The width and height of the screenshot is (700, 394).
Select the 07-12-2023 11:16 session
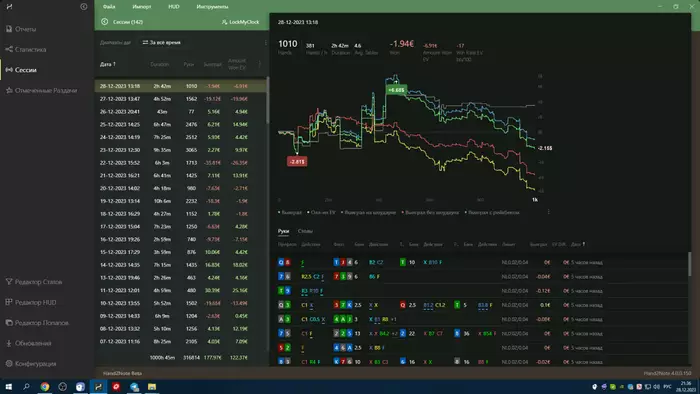pos(180,342)
